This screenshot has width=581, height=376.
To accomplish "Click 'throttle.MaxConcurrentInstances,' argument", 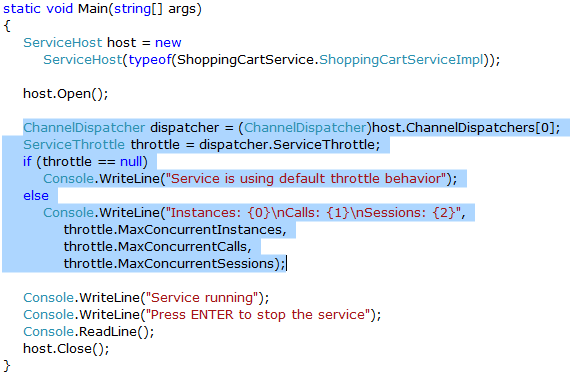I will [x=175, y=230].
